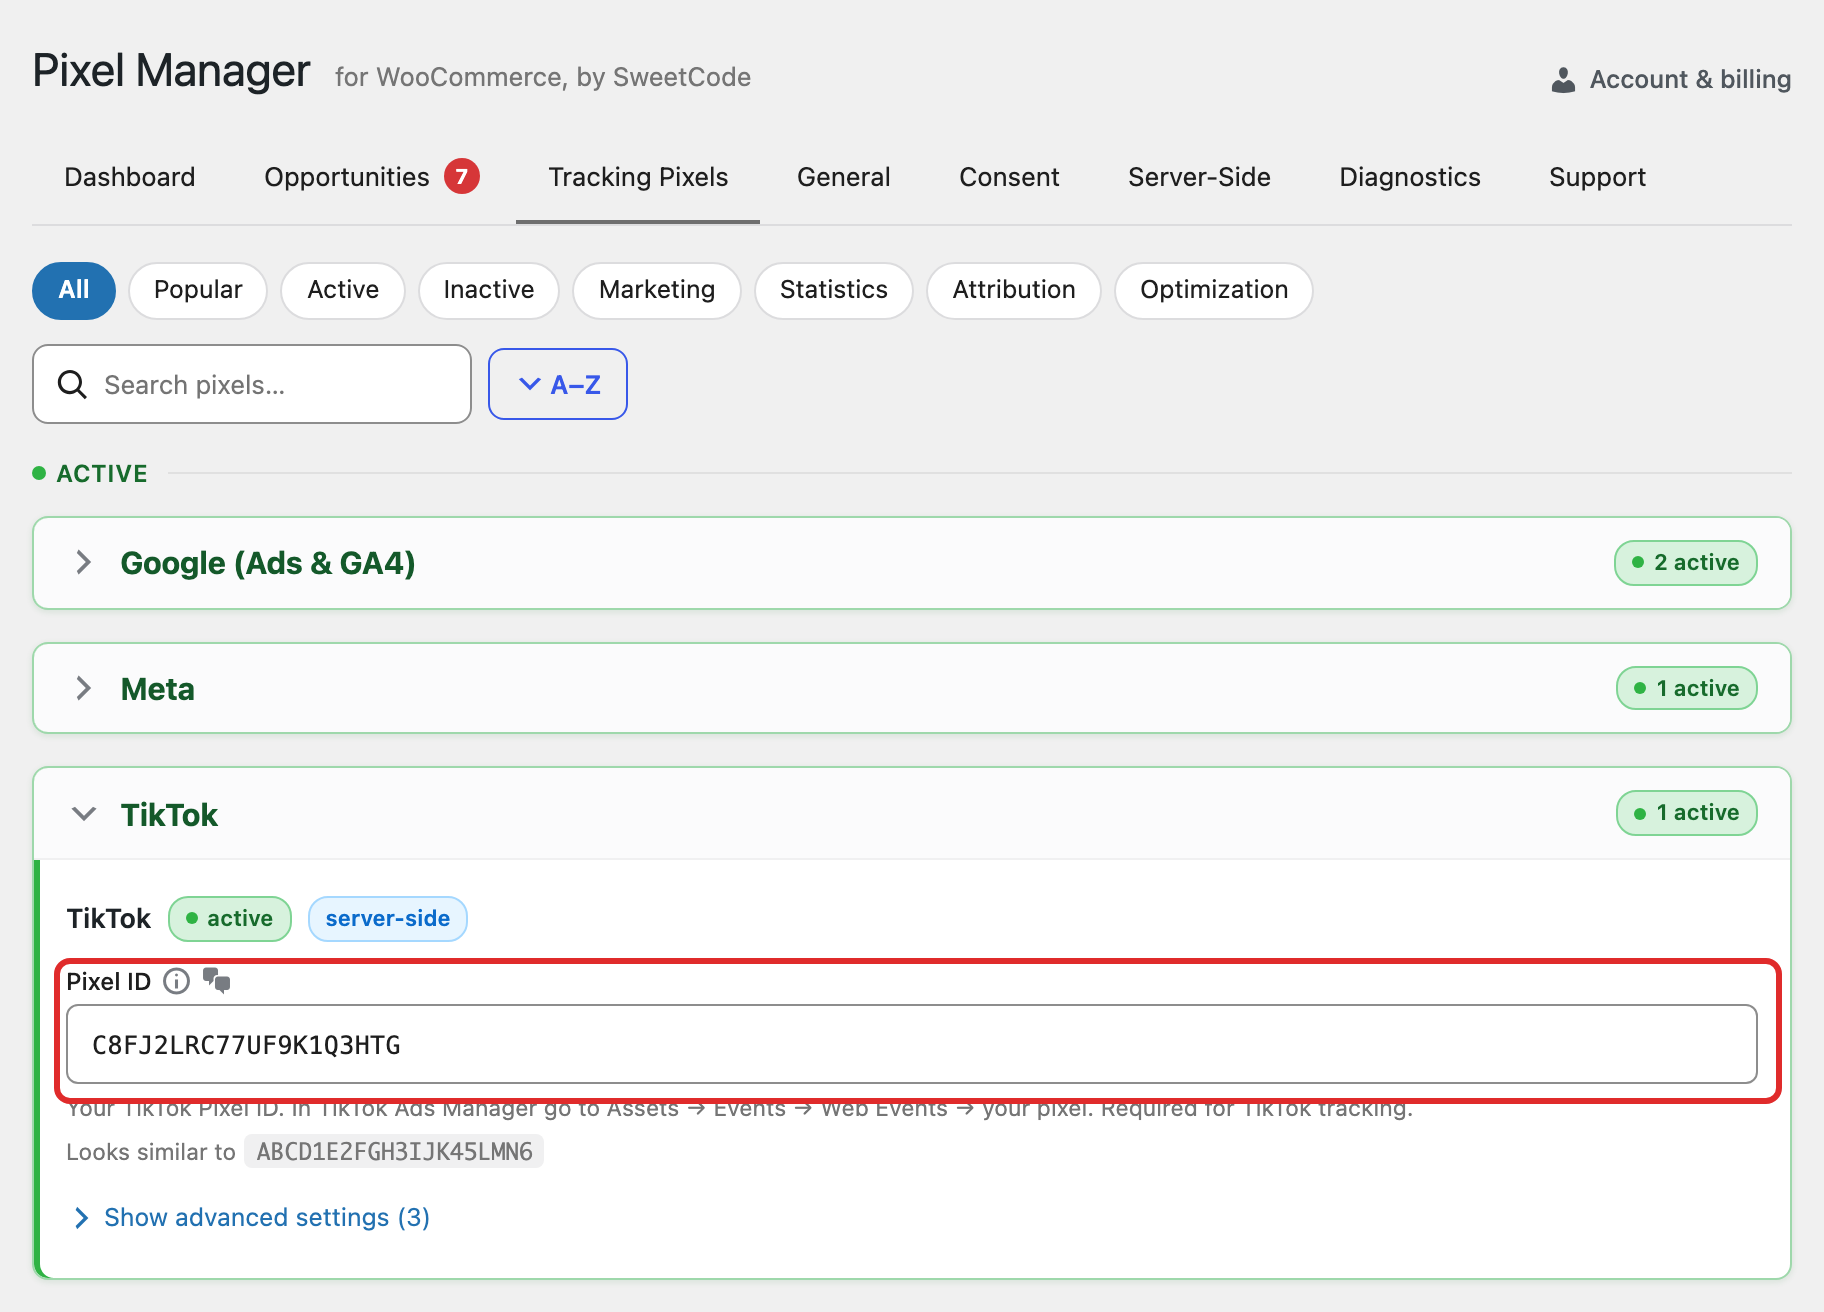The height and width of the screenshot is (1312, 1824).
Task: Click the Pixel Manager title
Action: click(x=171, y=71)
